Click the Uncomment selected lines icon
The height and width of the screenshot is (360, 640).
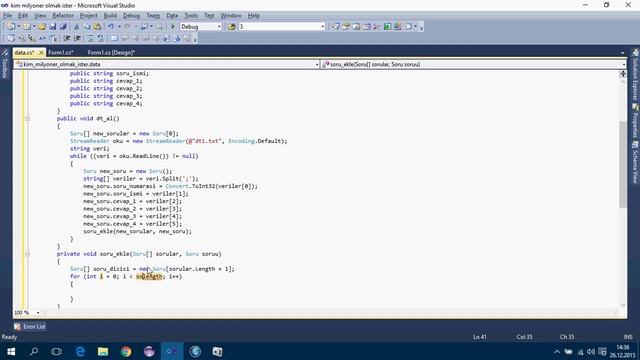click(x=100, y=38)
